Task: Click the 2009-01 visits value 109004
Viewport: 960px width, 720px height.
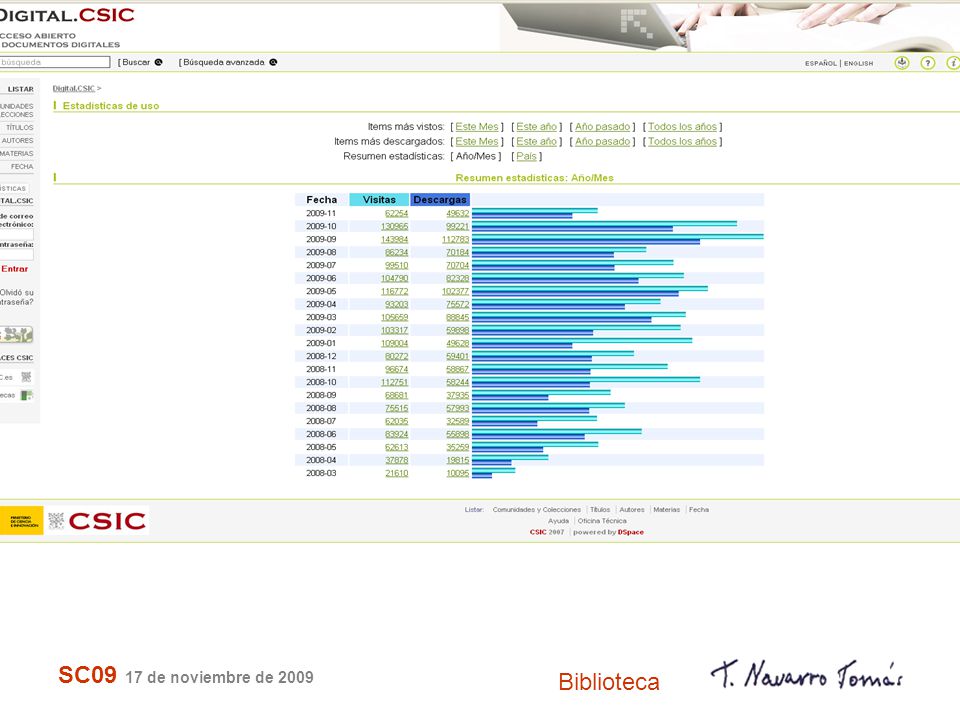Action: 394,343
